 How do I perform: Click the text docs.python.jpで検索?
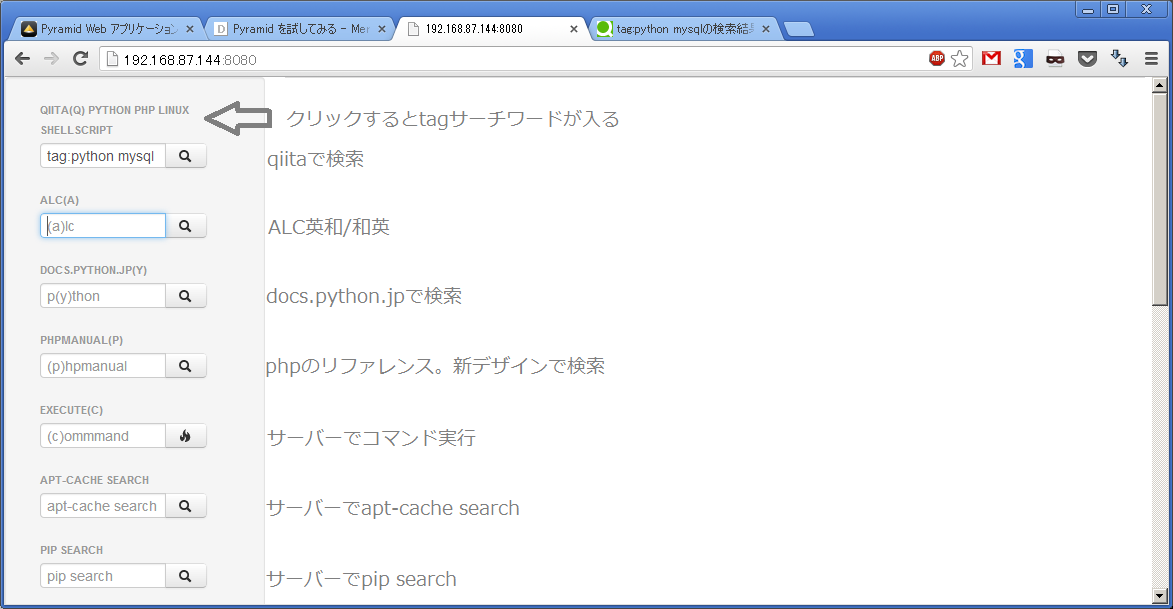[x=364, y=296]
